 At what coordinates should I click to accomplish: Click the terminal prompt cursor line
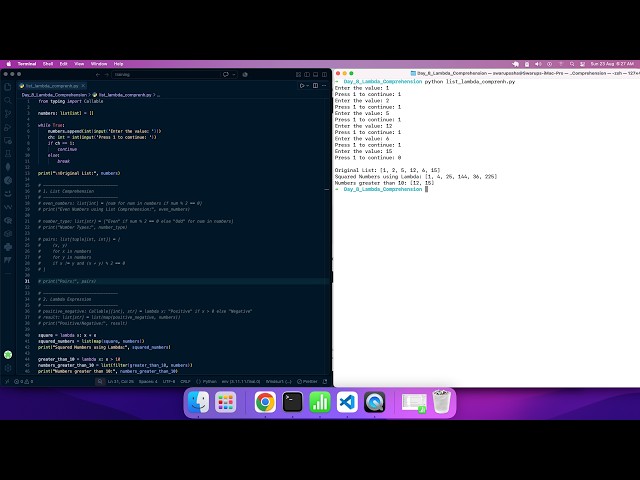tap(382, 189)
